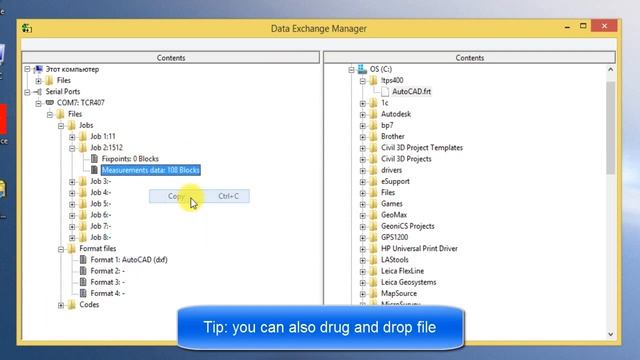Click the right pane Contents header
Viewport: 640px width, 360px height.
(x=469, y=58)
